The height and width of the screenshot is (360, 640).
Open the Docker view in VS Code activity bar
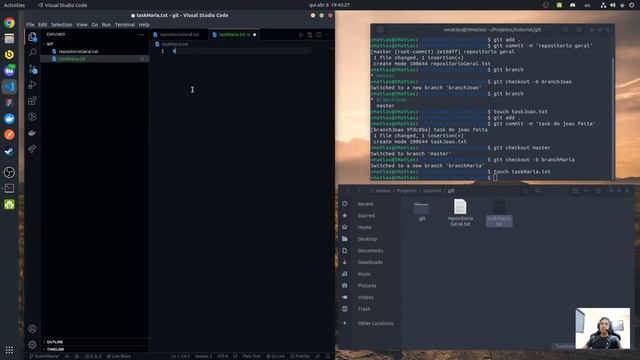click(x=32, y=133)
